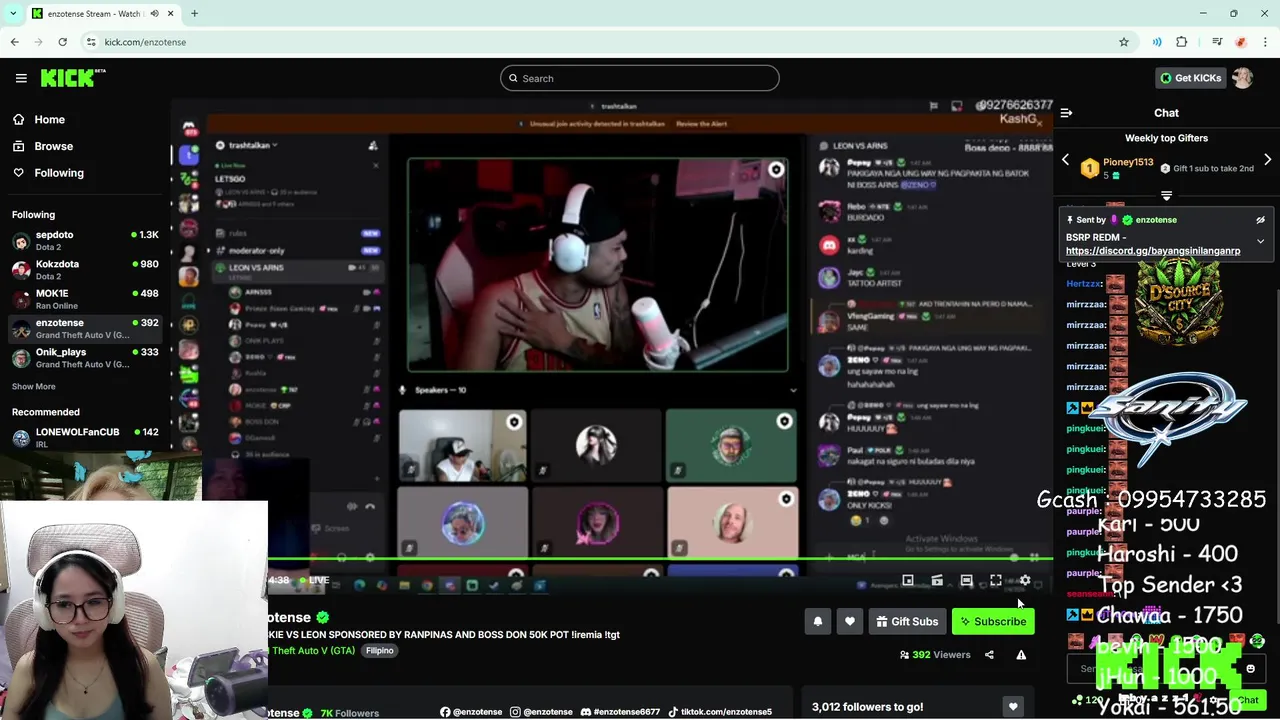Report the stream with warning icon
Screen dimensions: 1280x720
pyautogui.click(x=1021, y=655)
